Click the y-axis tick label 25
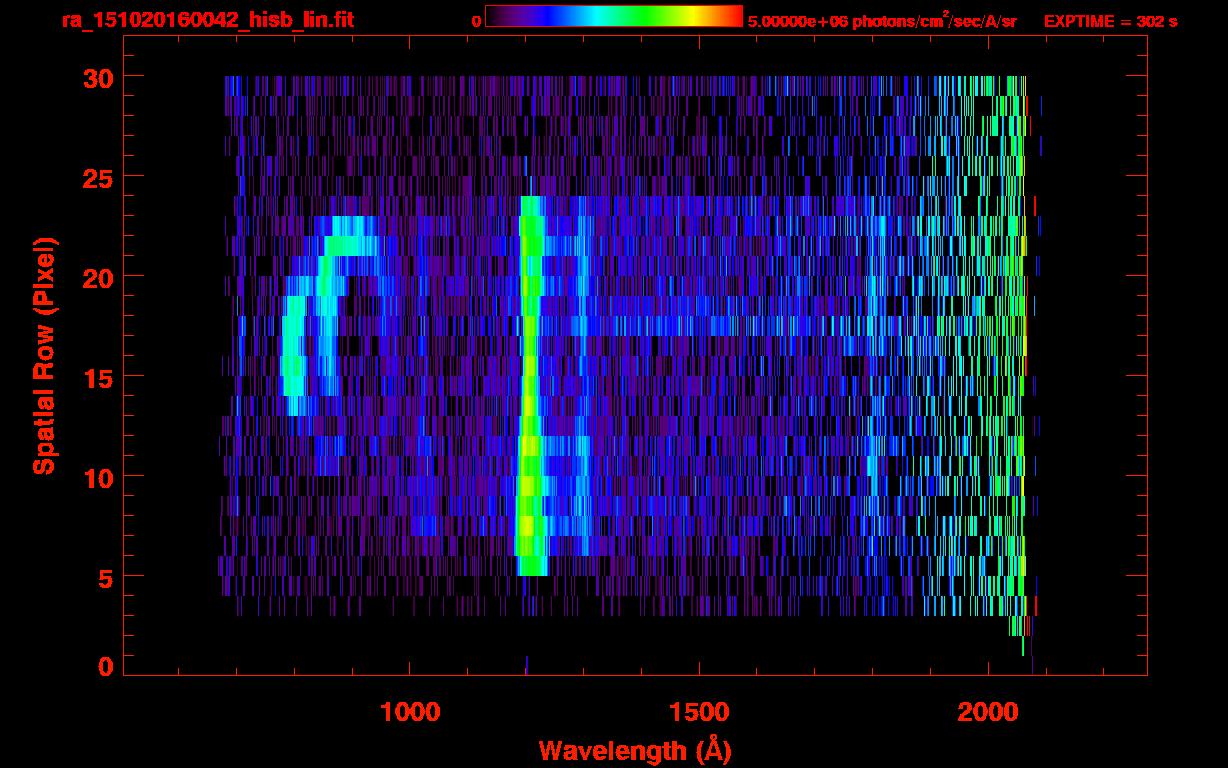 [98, 177]
